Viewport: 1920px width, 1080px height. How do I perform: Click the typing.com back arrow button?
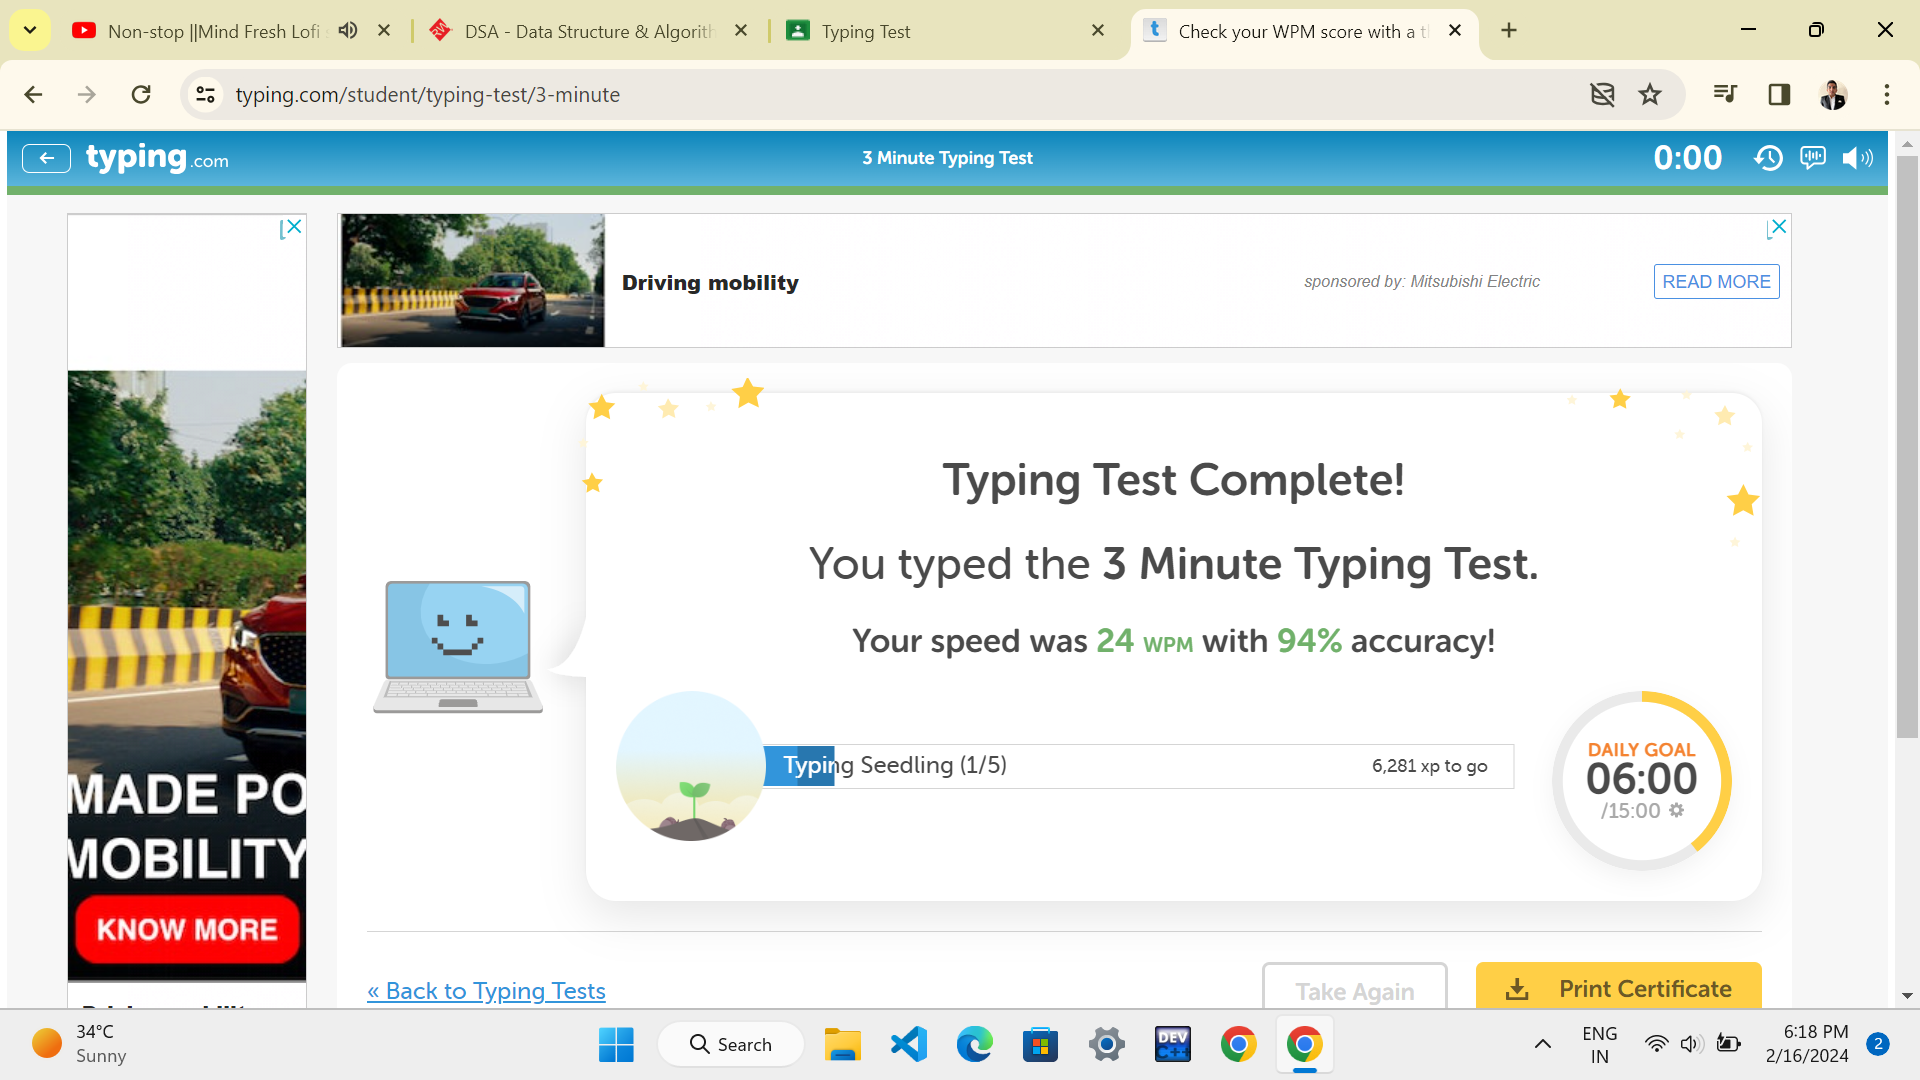pos(46,158)
